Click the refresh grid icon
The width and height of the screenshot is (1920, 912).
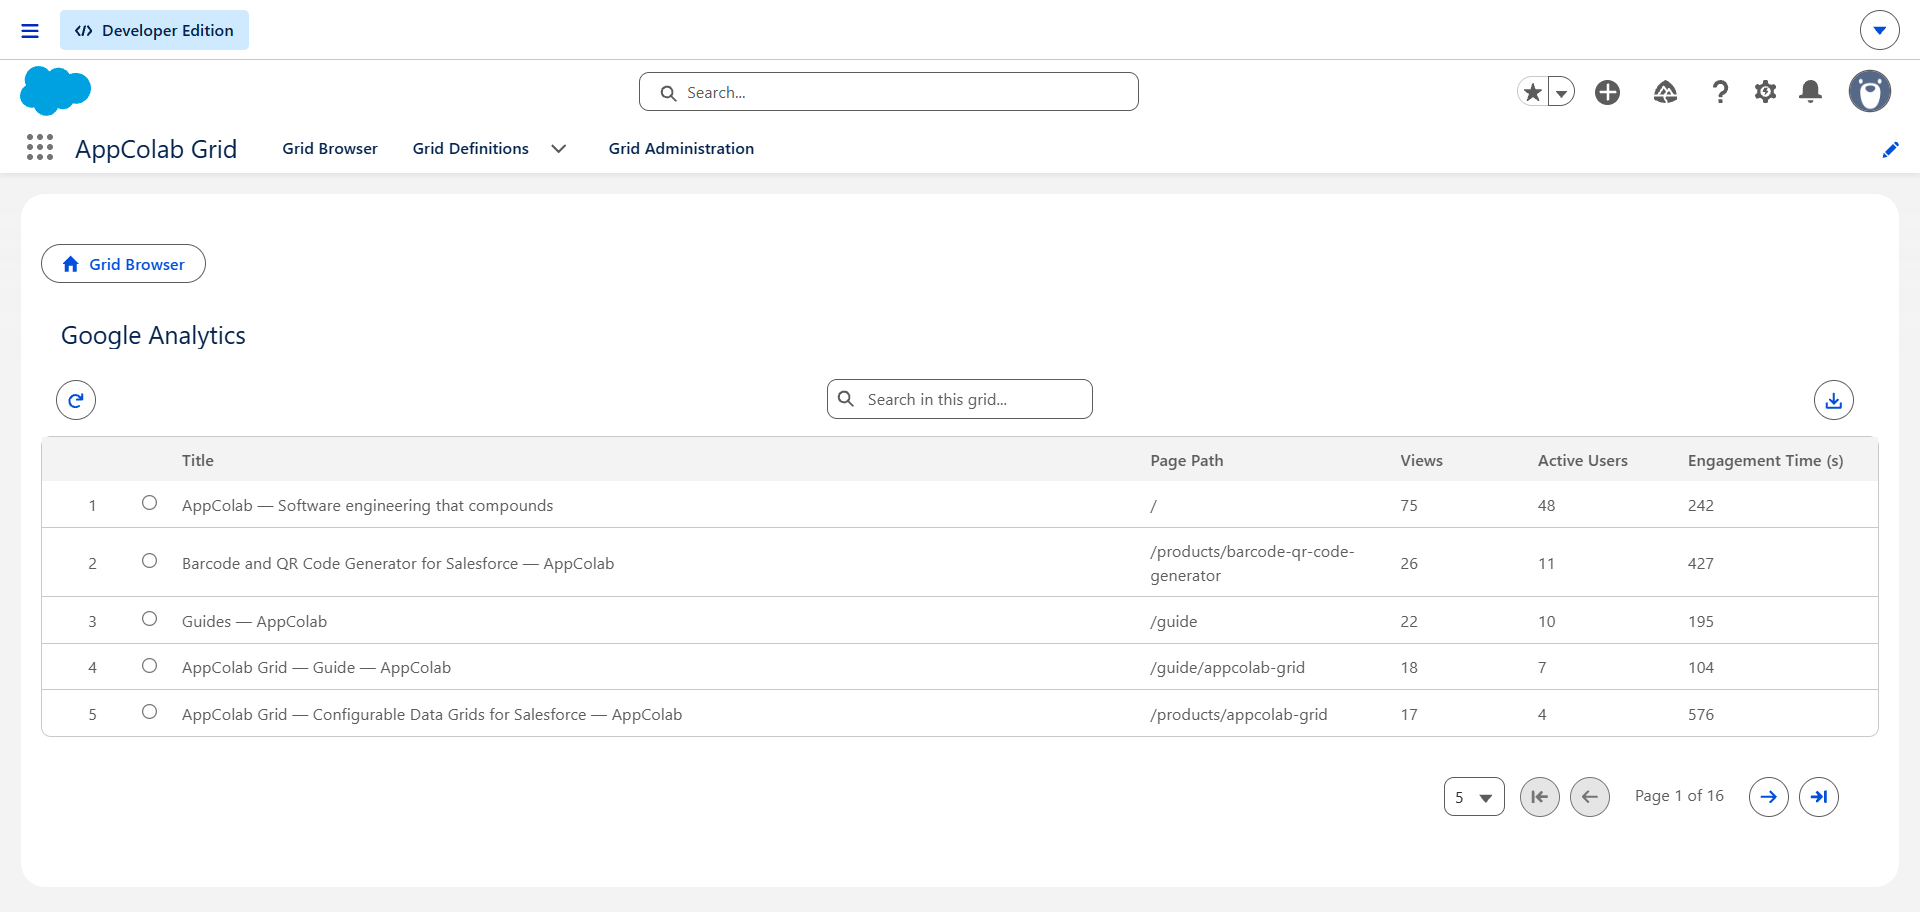click(76, 400)
